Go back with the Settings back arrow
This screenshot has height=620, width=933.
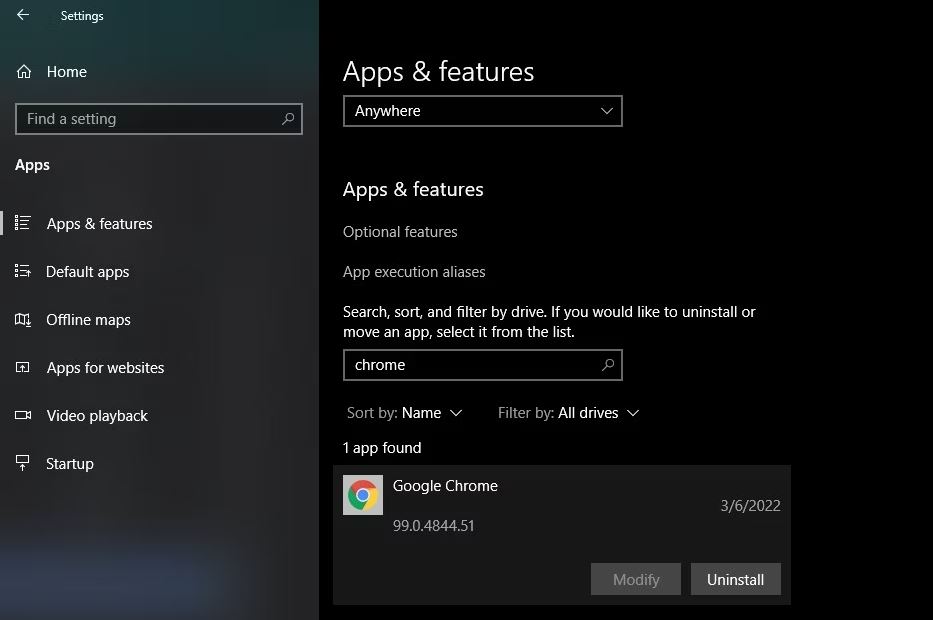(x=23, y=15)
